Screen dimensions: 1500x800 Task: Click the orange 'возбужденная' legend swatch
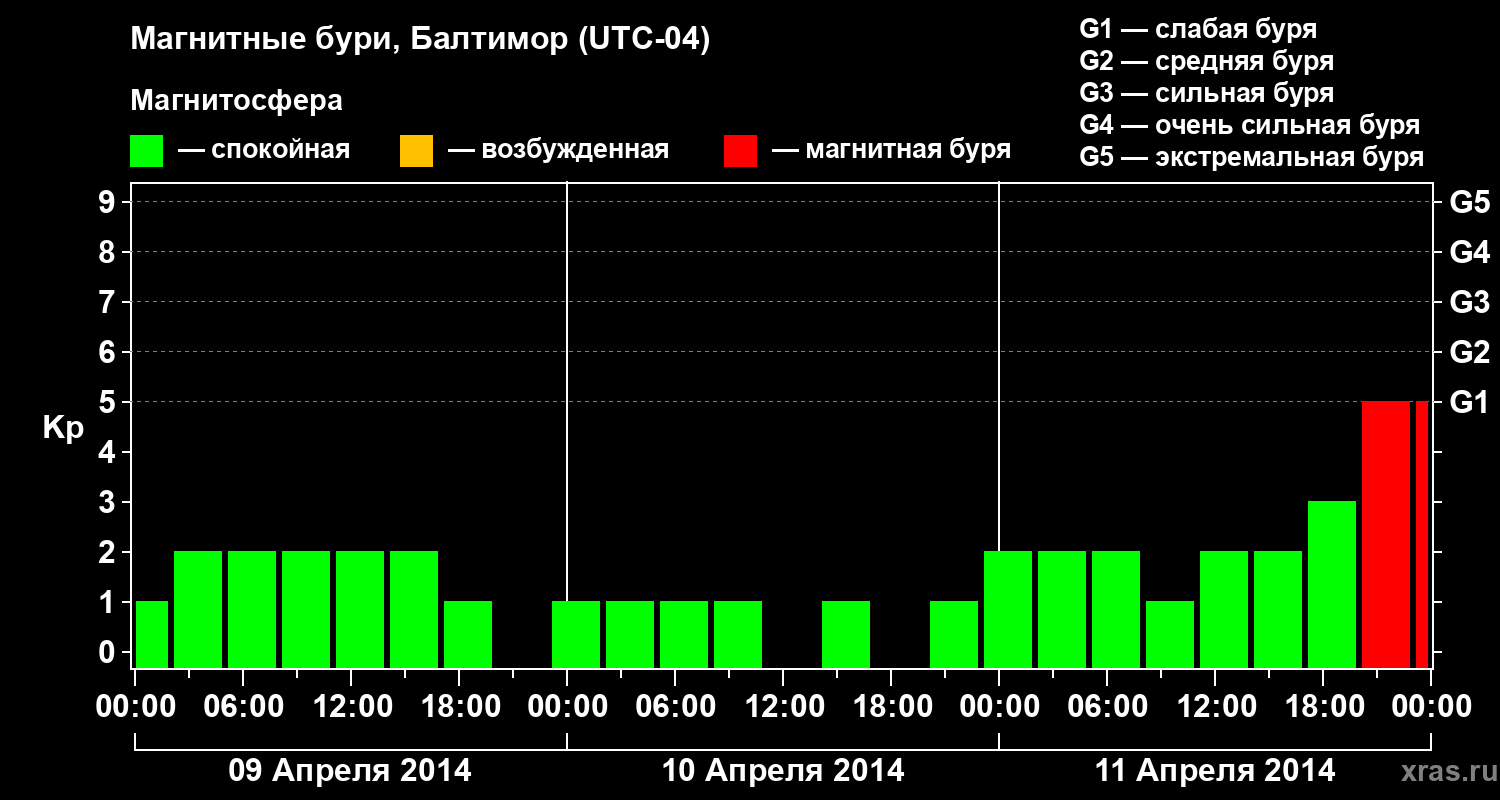[x=416, y=151]
